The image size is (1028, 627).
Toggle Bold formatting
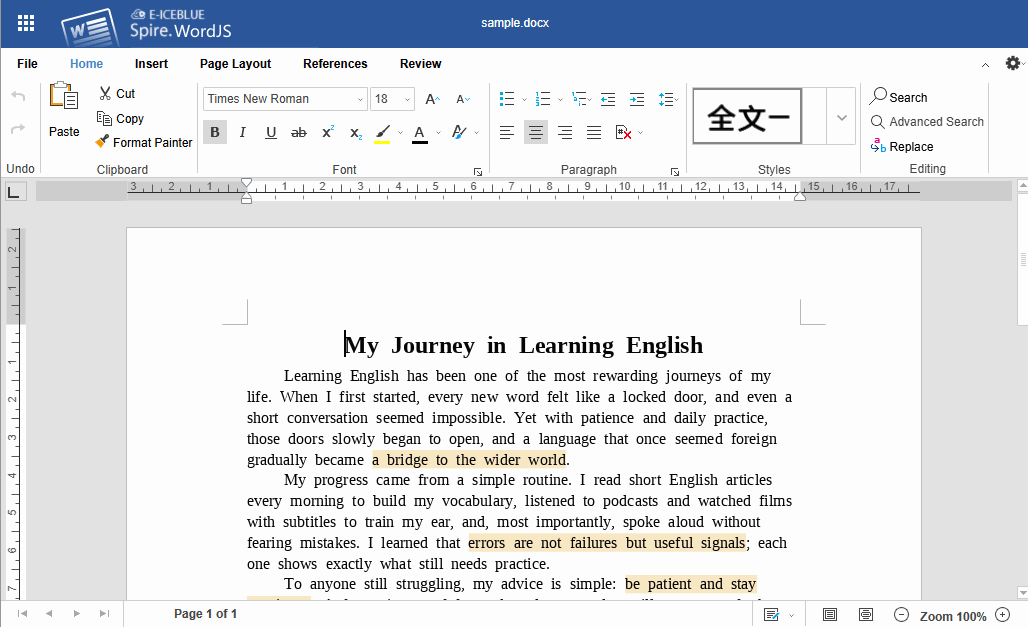pyautogui.click(x=215, y=132)
